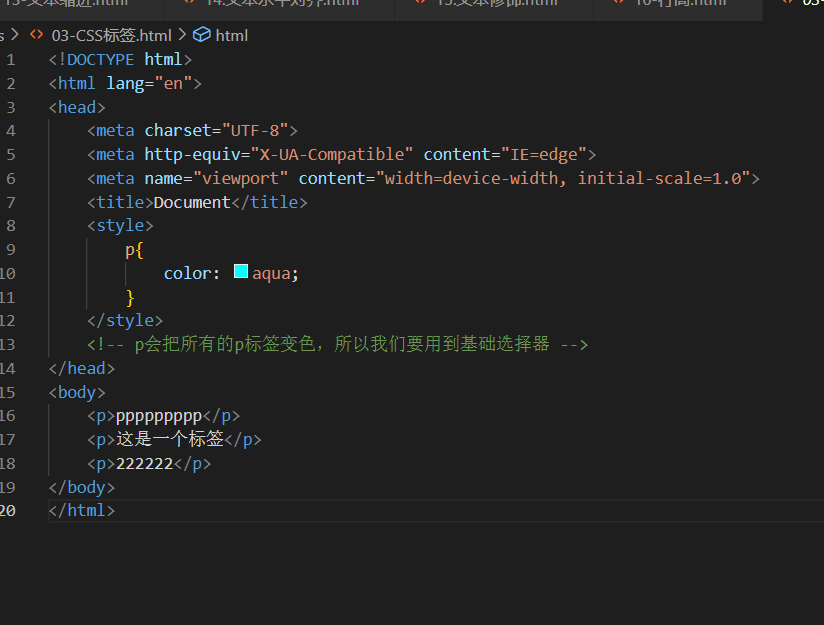Click the http-equiv attribute on line 5
Image resolution: width=824 pixels, height=625 pixels.
point(192,155)
